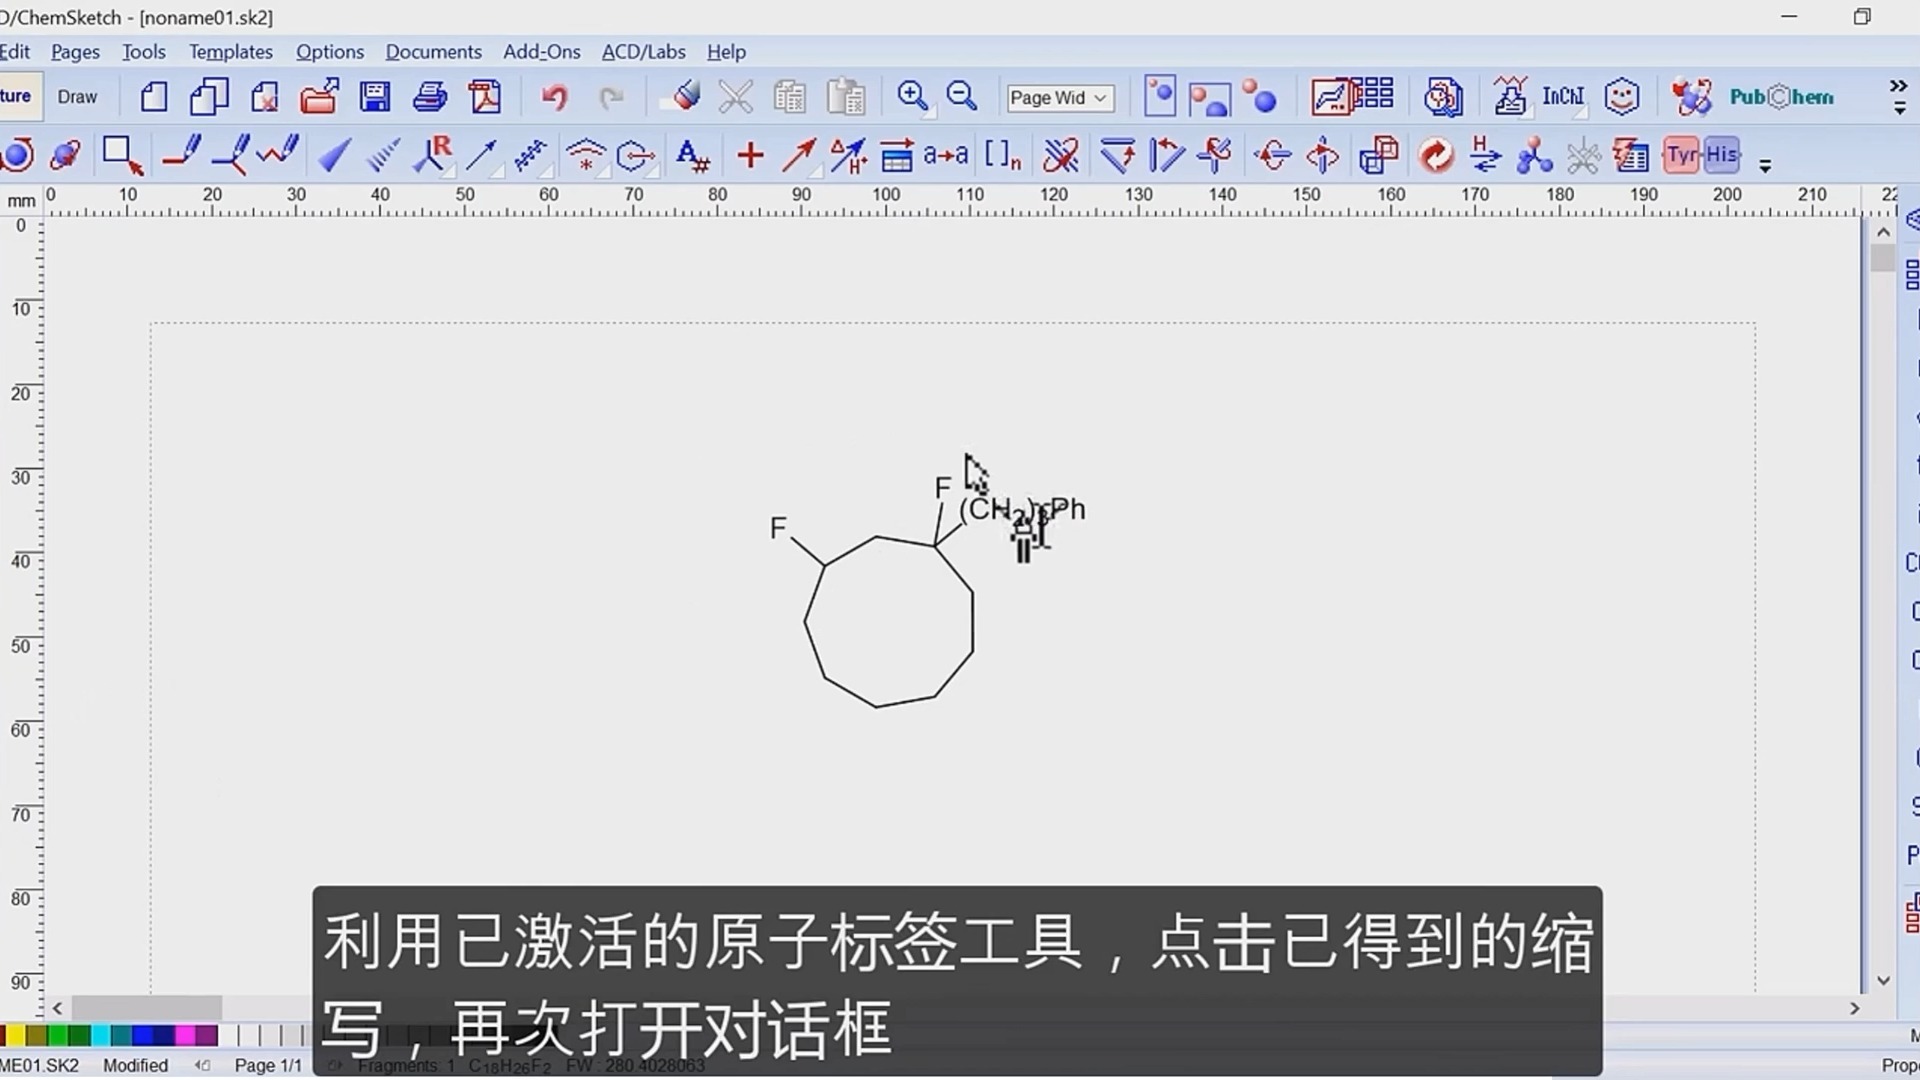
Task: Click the red plus charge tool
Action: 750,155
